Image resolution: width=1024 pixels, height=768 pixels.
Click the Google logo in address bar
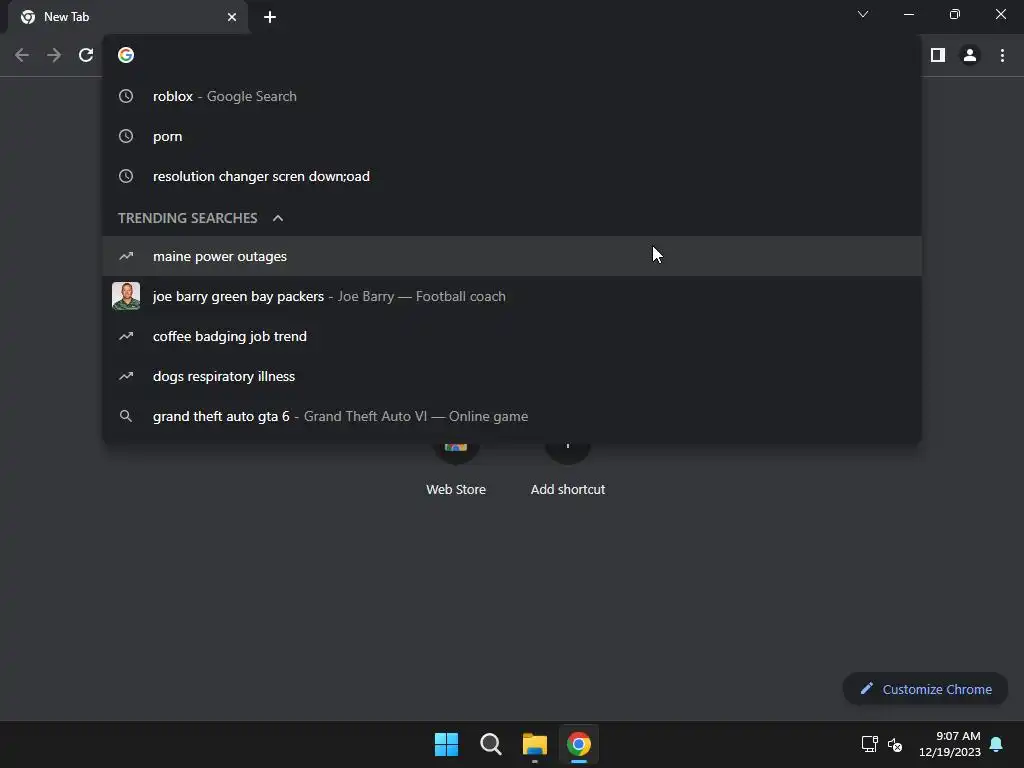(x=125, y=56)
